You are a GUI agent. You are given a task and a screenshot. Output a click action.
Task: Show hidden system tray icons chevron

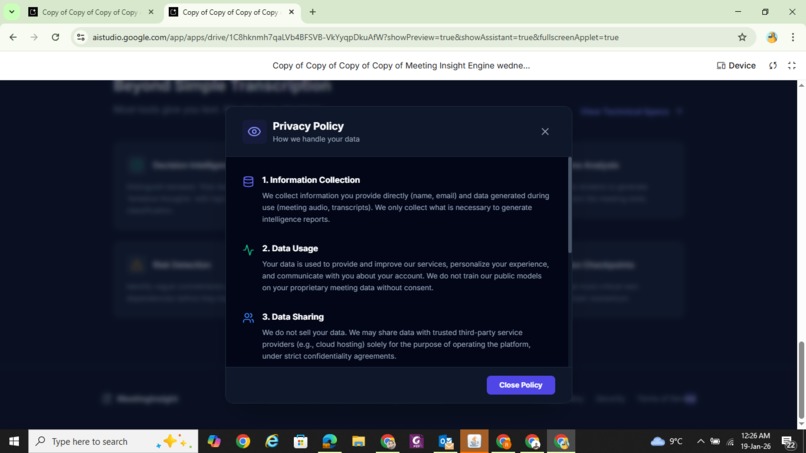(x=700, y=441)
